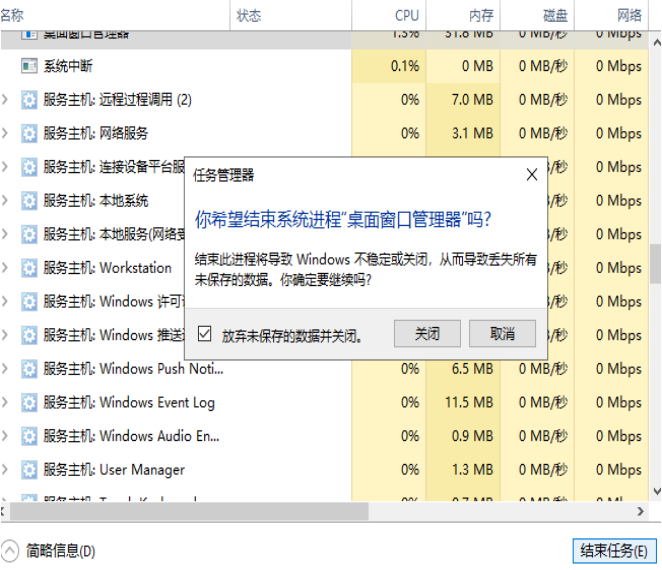Select the 系统中断 process icon

pos(29,66)
